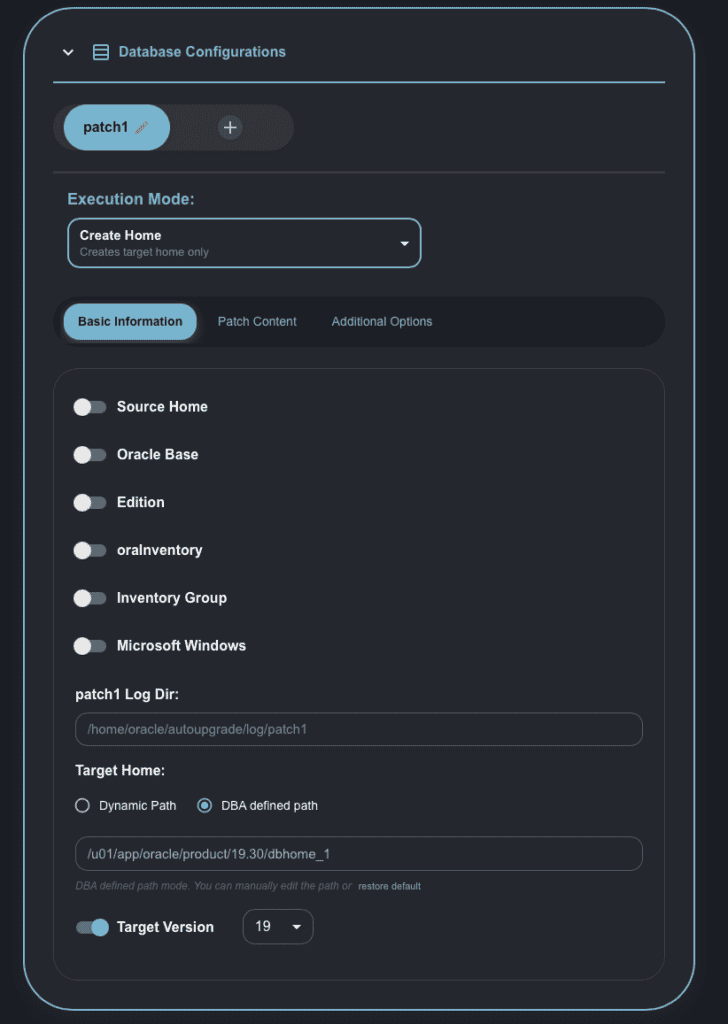Screen dimensions: 728x1024
Task: Enable the Inventory Group toggle
Action: pyautogui.click(x=90, y=598)
